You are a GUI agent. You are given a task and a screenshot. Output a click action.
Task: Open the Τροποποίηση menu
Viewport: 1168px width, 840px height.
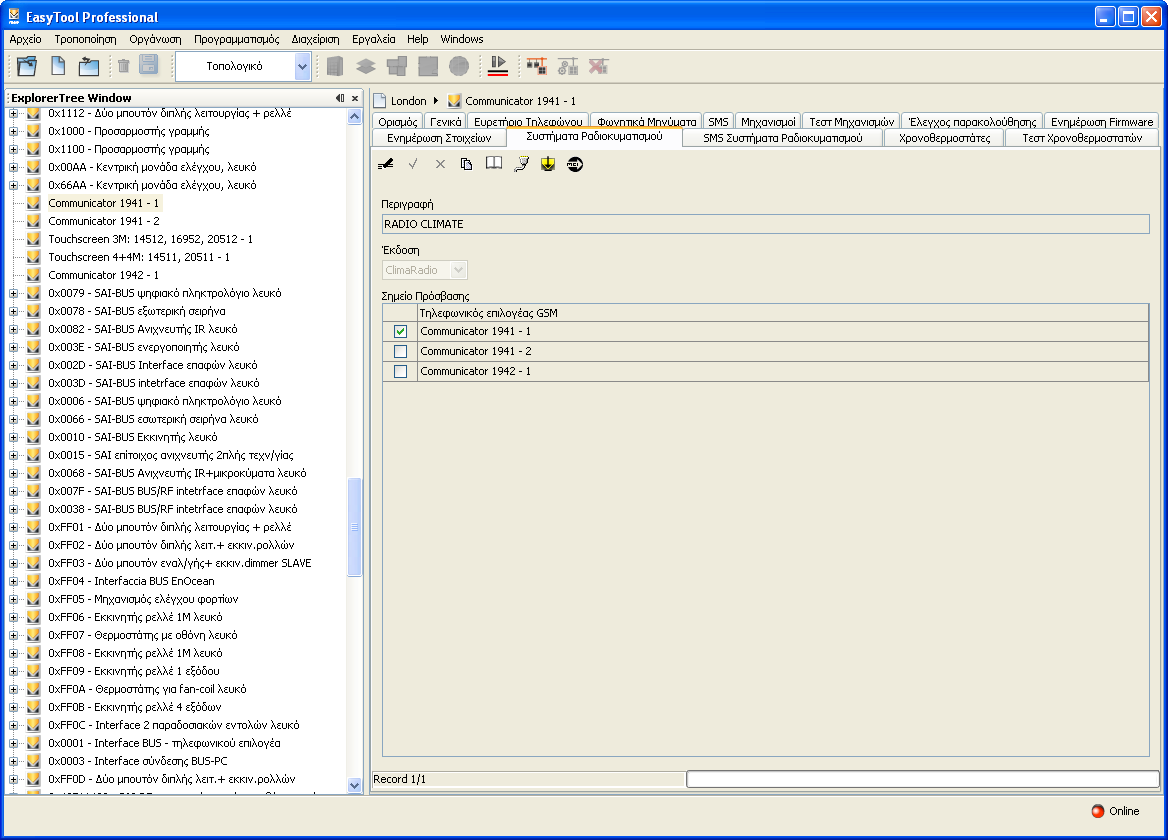click(86, 39)
